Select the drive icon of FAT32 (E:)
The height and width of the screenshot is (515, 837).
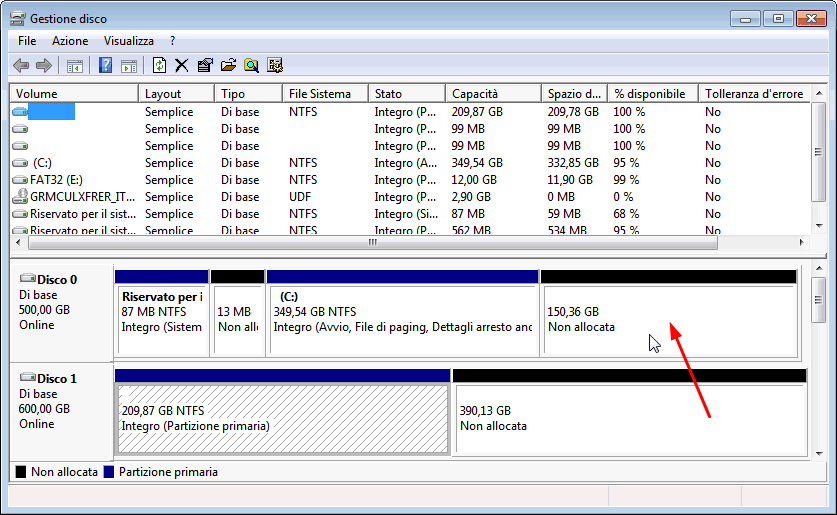(20, 180)
